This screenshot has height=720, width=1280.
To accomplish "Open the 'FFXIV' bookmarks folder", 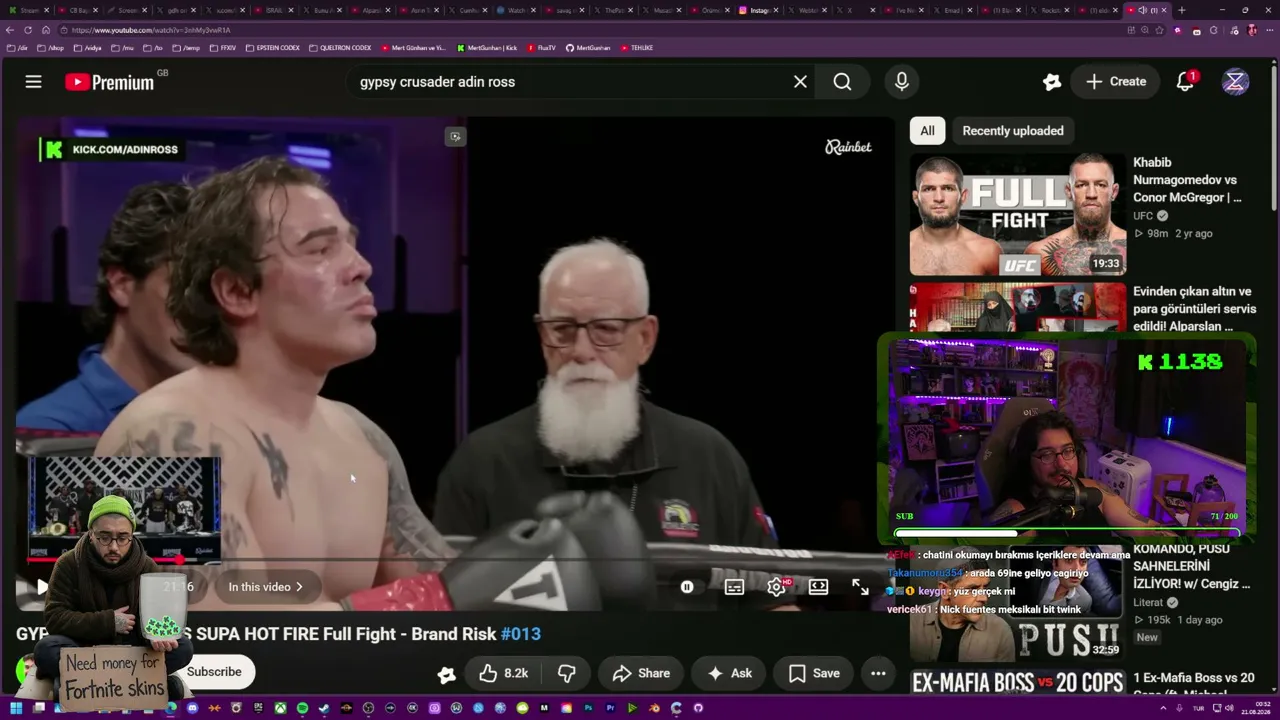I will (x=223, y=47).
